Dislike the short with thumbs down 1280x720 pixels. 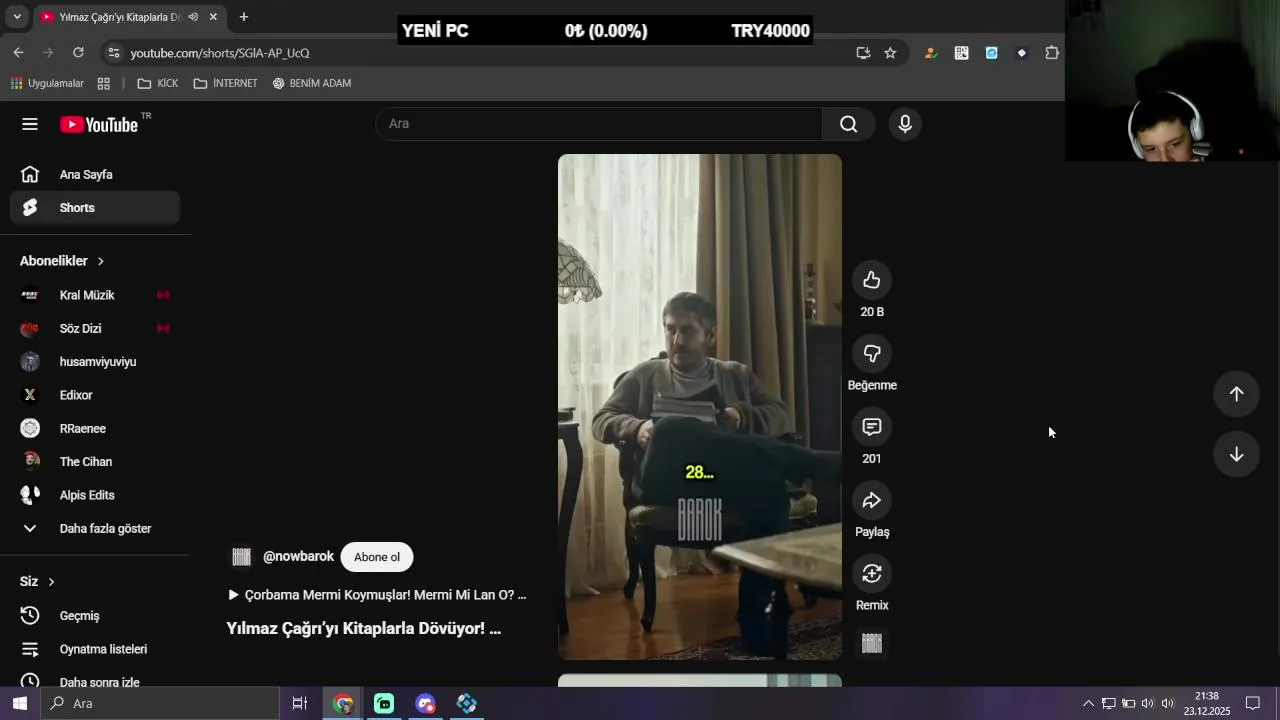click(872, 353)
